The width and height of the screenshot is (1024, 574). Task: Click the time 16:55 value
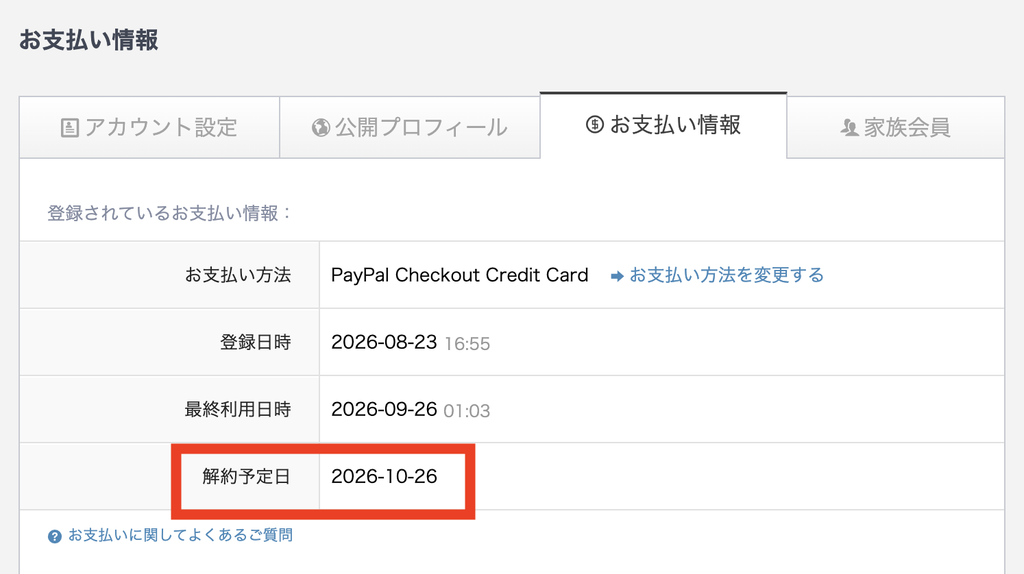click(467, 343)
